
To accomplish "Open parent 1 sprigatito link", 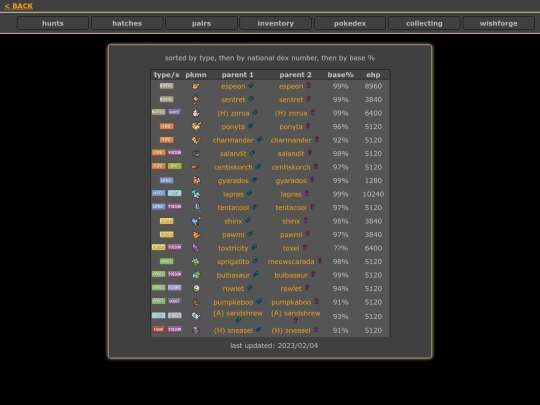I will pos(233,262).
